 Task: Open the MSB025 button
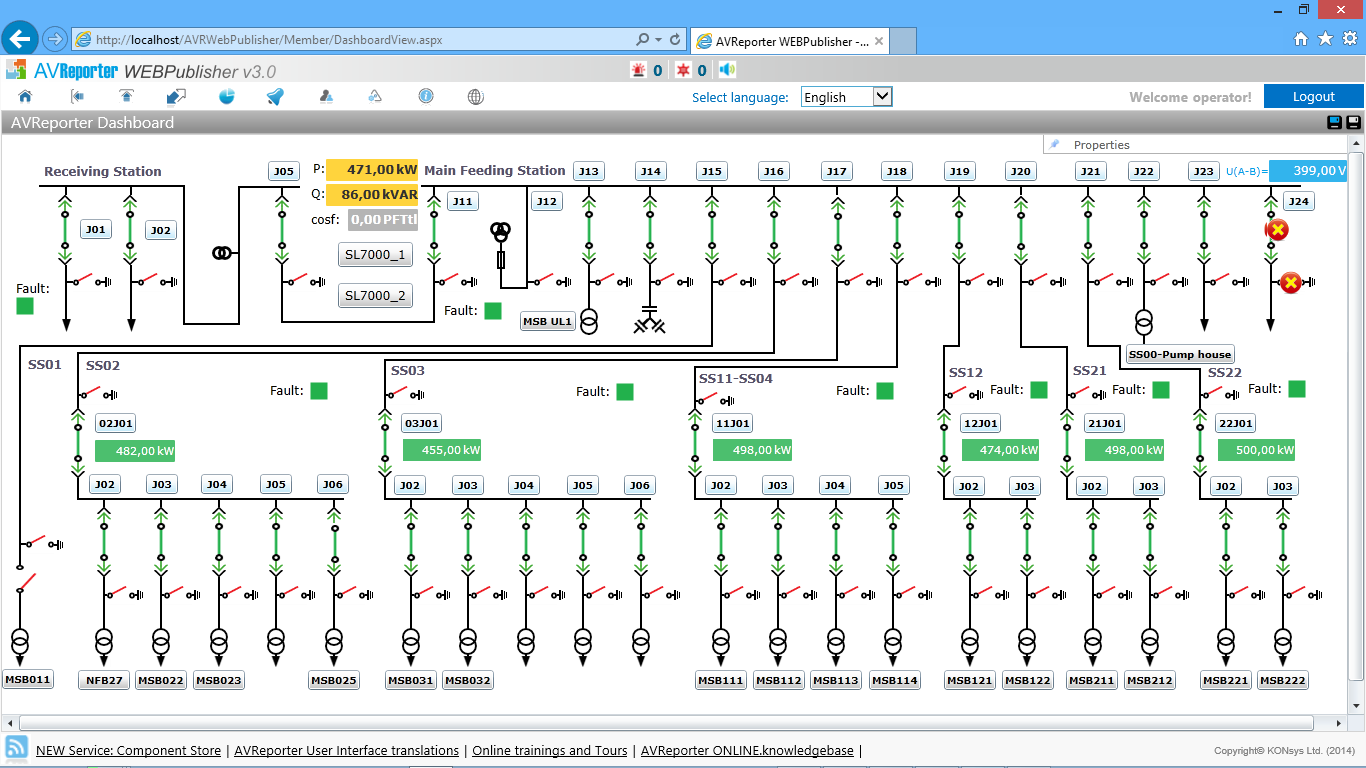(x=334, y=680)
